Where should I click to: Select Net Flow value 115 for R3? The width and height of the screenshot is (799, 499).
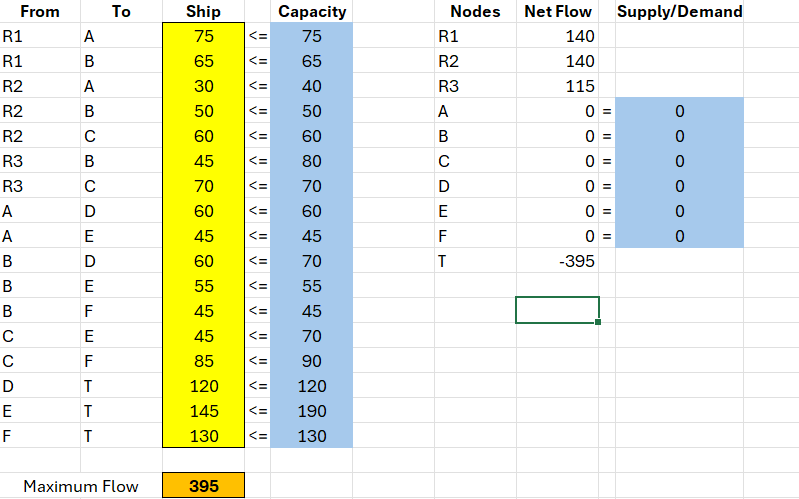(x=557, y=86)
